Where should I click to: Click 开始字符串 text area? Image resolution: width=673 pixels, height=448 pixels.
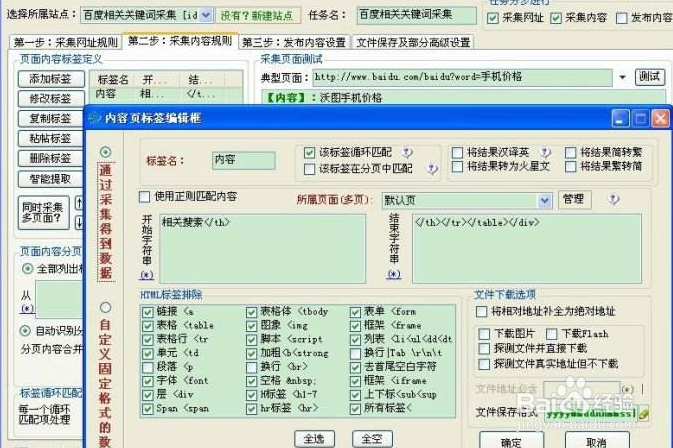tap(262, 248)
